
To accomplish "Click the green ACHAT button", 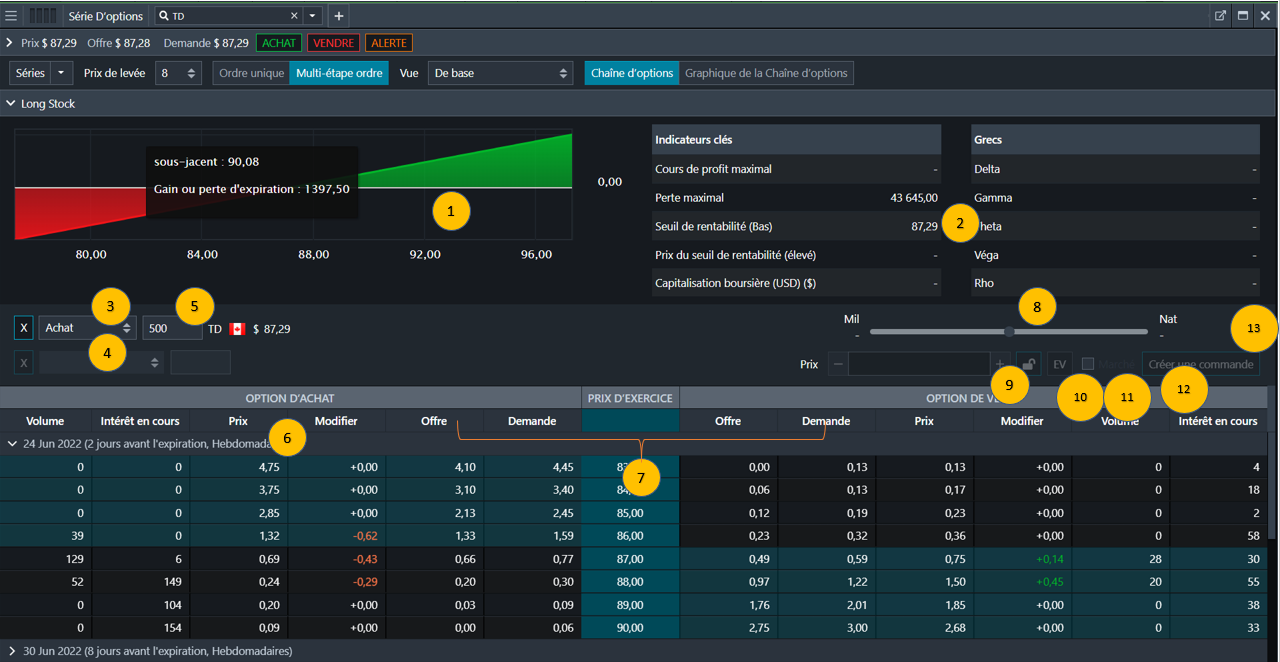I will (x=279, y=43).
